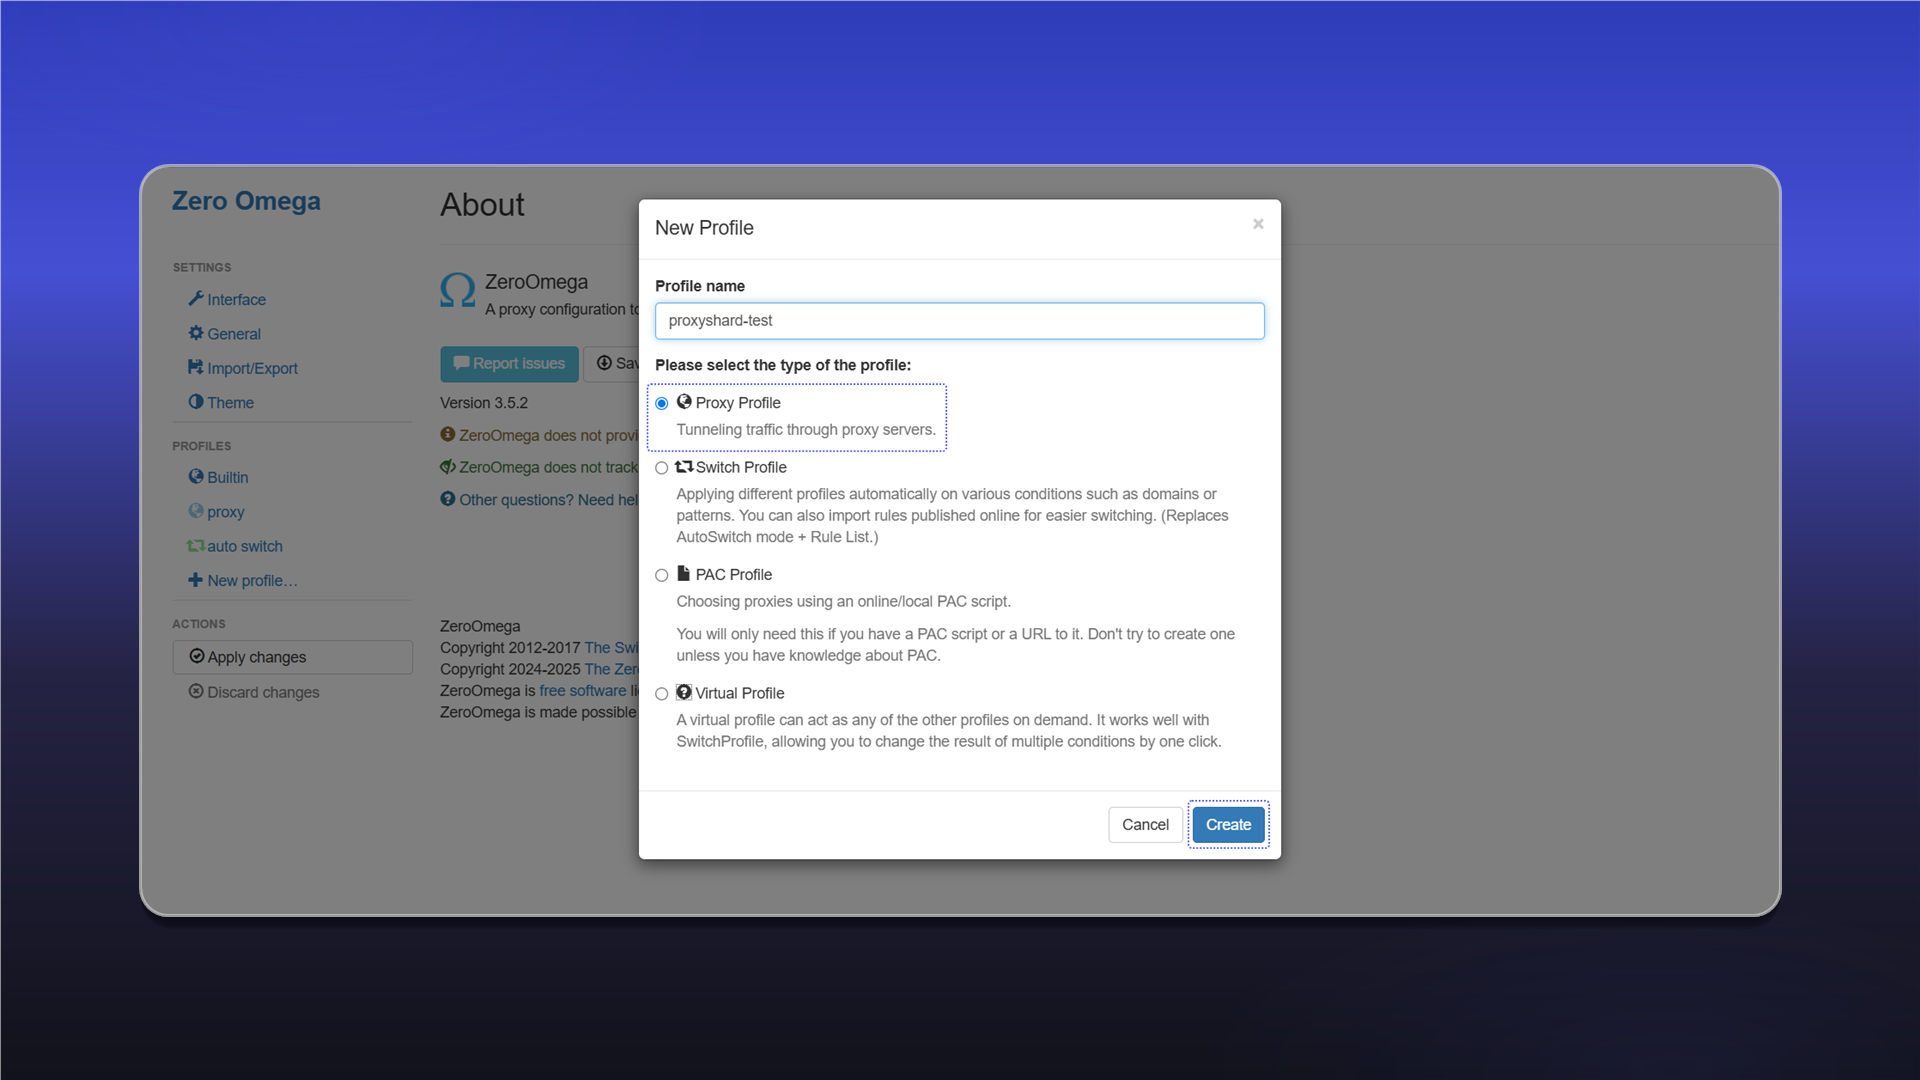Select the Proxy Profile radio button
1920x1080 pixels.
click(x=662, y=403)
